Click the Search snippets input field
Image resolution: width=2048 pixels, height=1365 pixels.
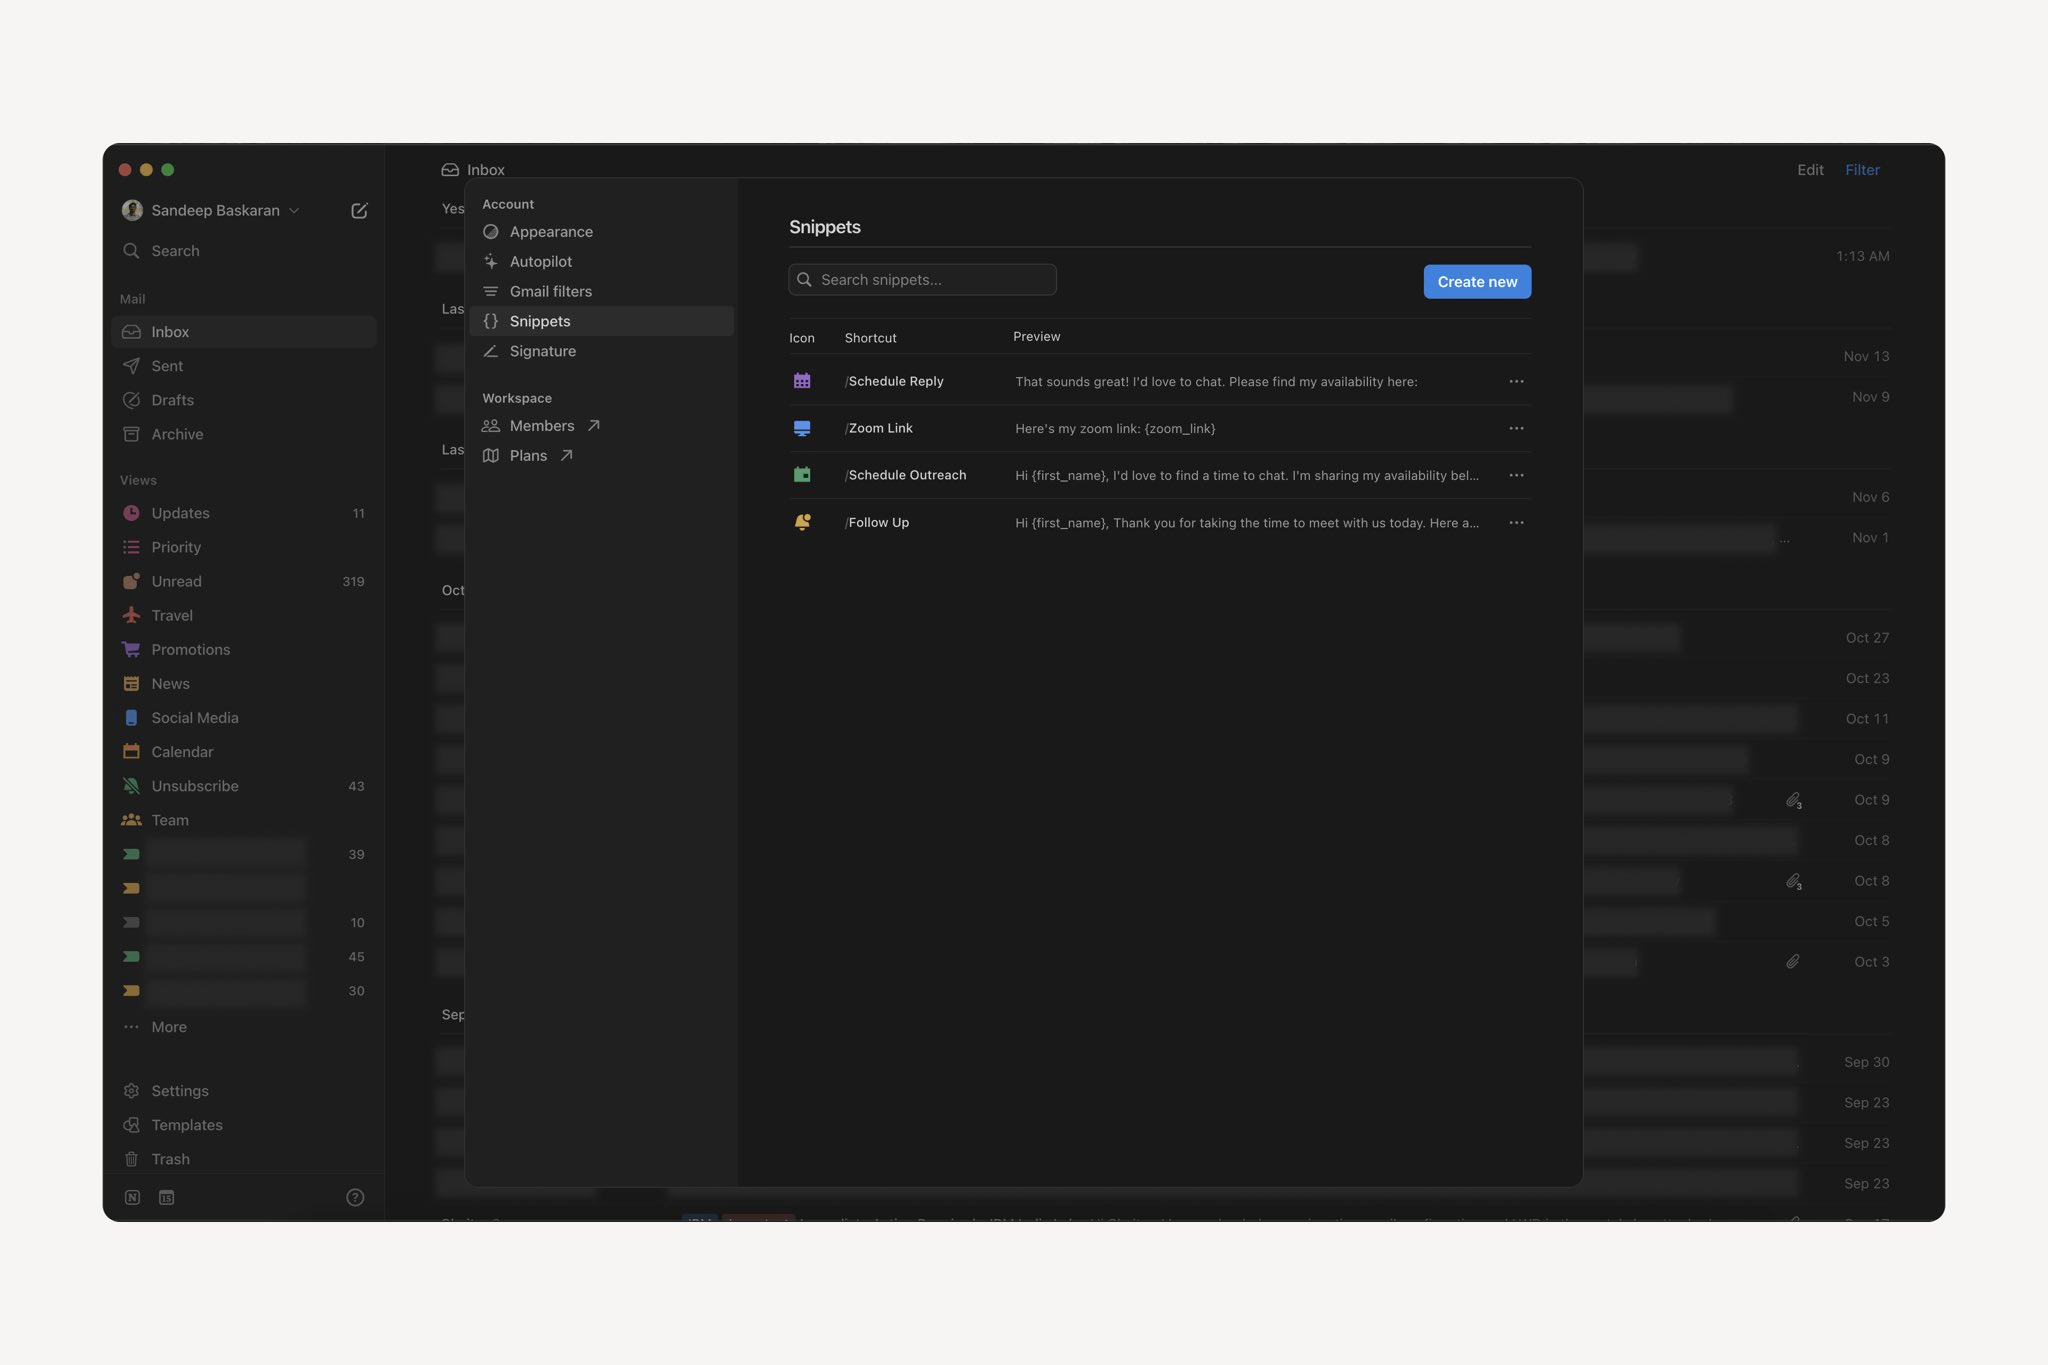tap(922, 279)
